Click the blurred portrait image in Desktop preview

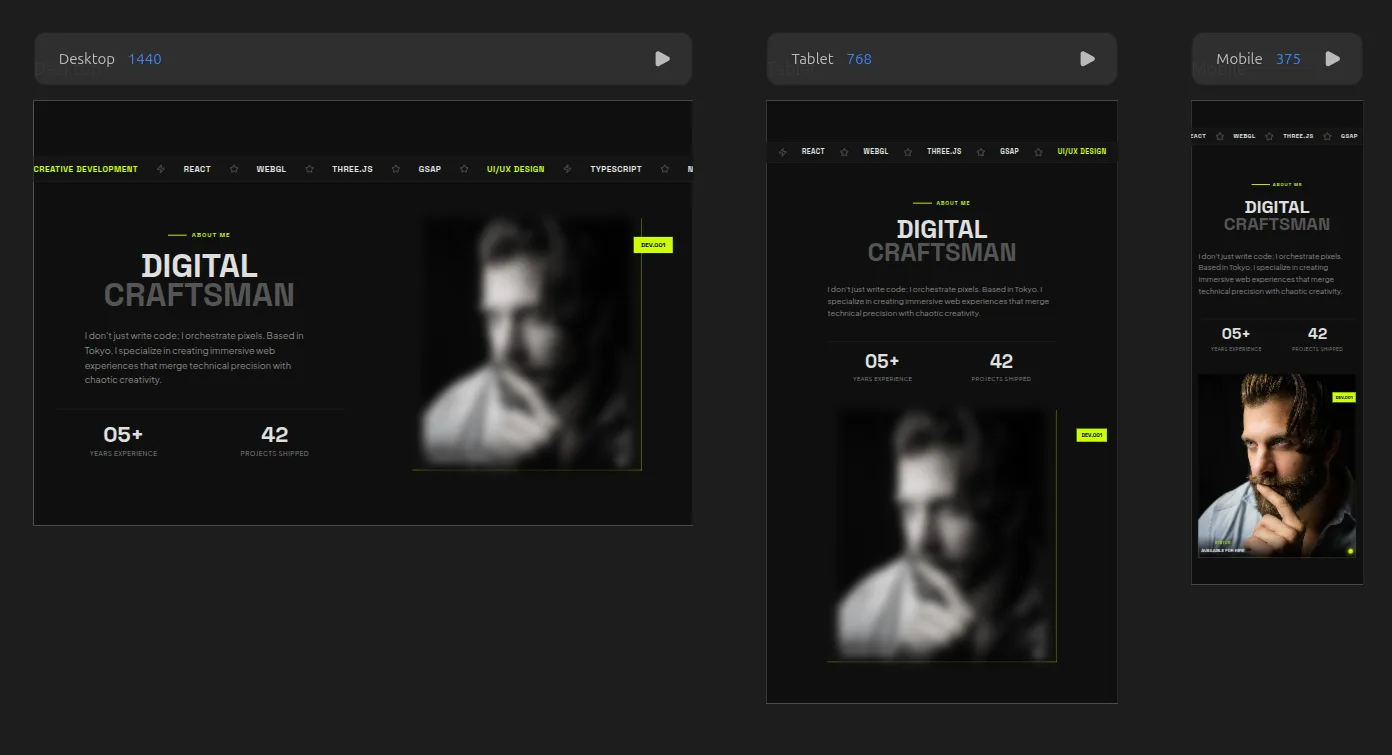[527, 343]
